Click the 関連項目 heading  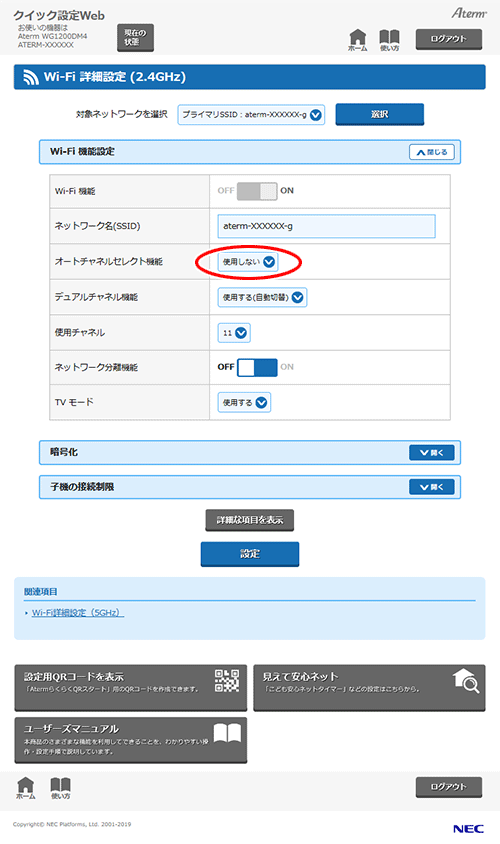tap(40, 592)
